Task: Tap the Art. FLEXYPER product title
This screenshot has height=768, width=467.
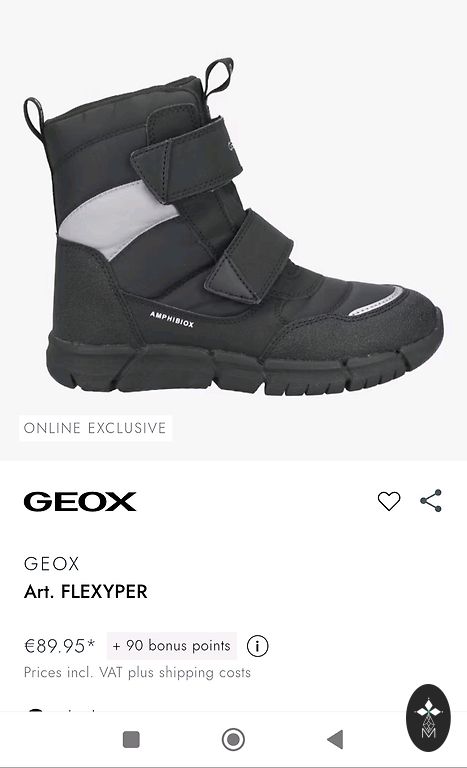Action: (x=86, y=592)
